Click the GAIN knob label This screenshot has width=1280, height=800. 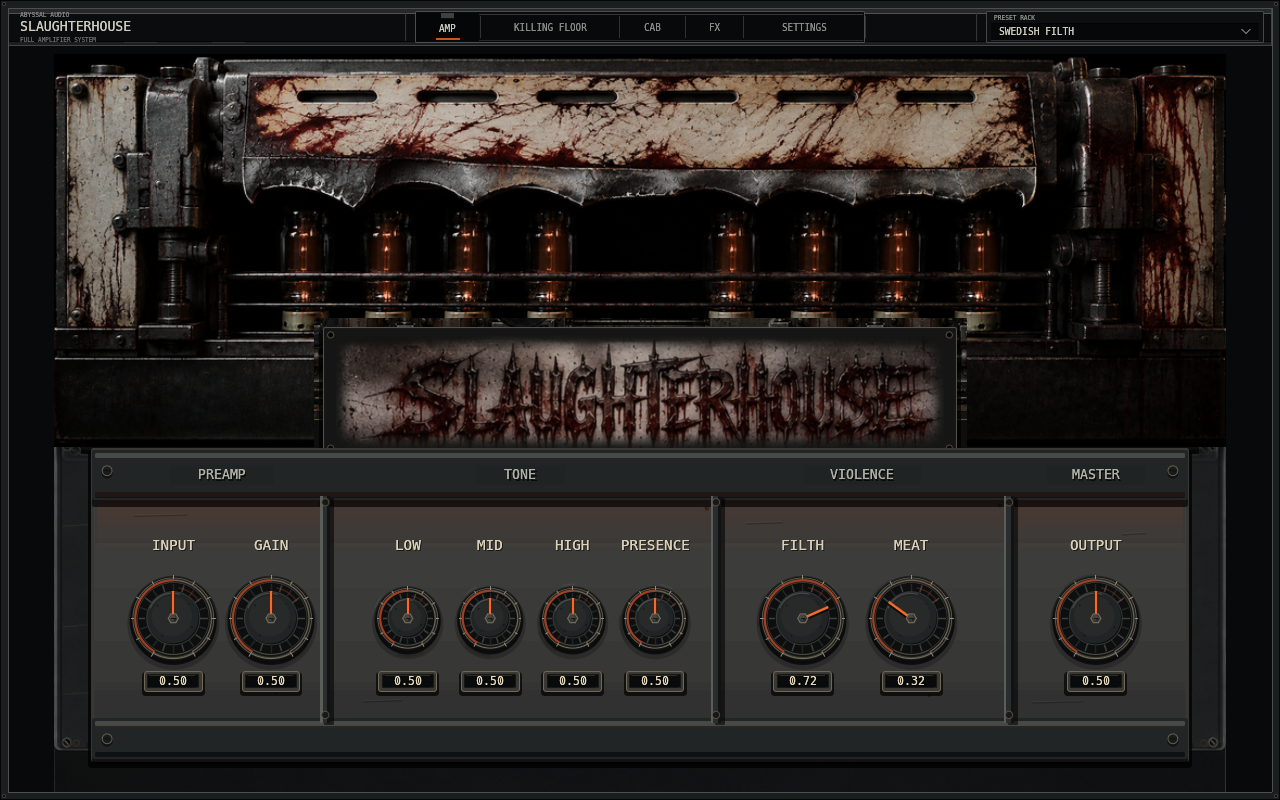click(x=271, y=545)
